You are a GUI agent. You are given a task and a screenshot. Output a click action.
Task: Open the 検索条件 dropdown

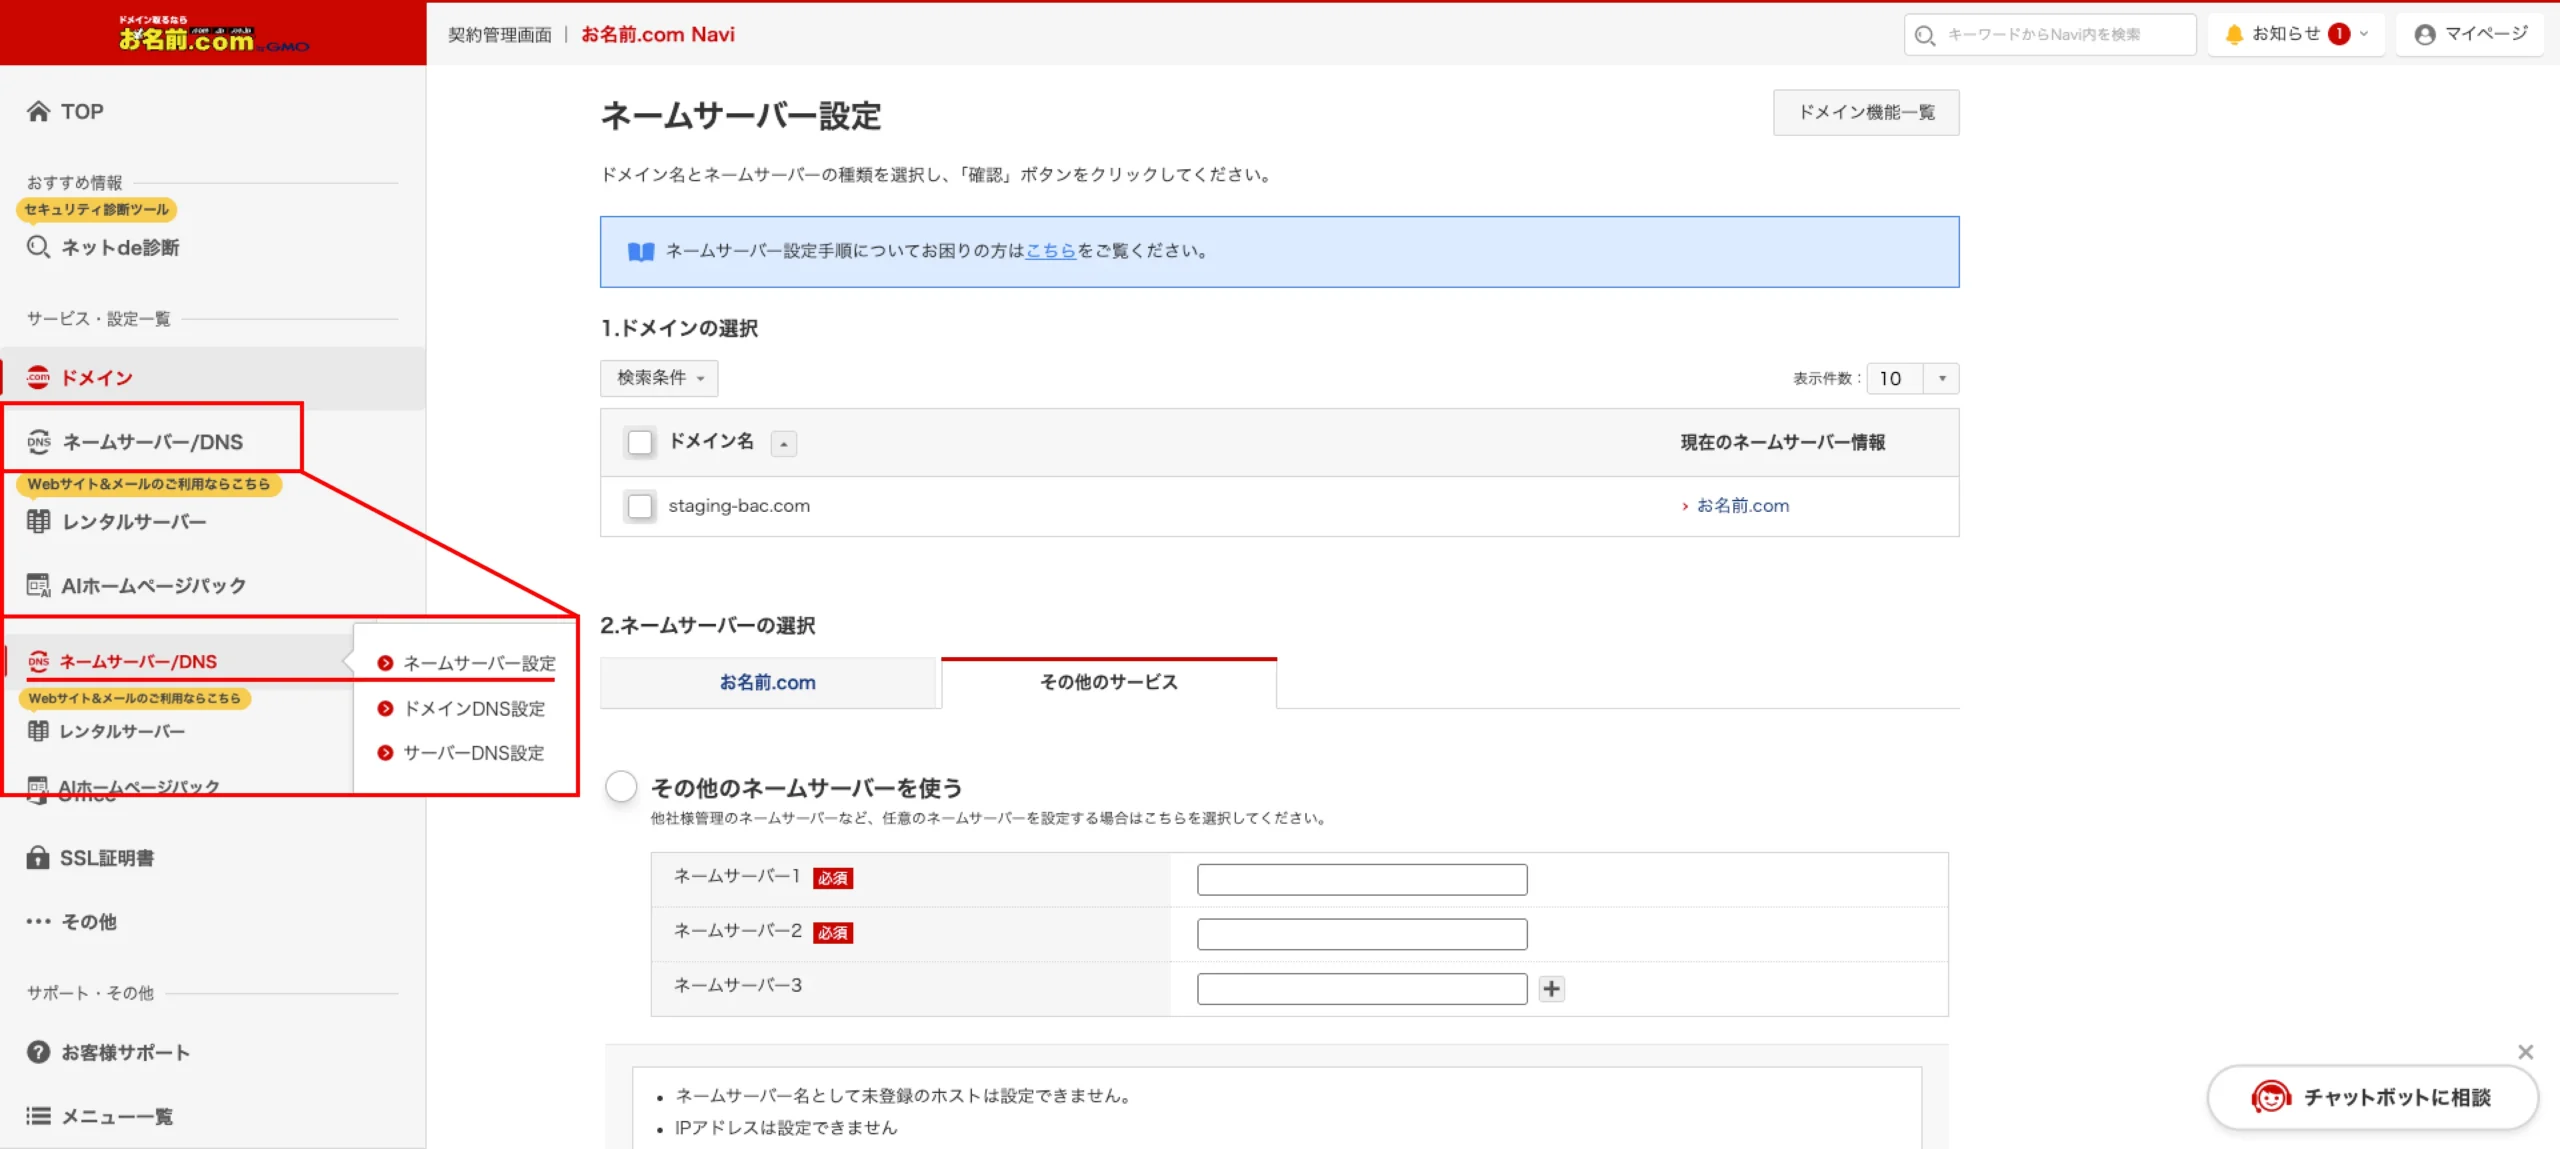coord(659,378)
